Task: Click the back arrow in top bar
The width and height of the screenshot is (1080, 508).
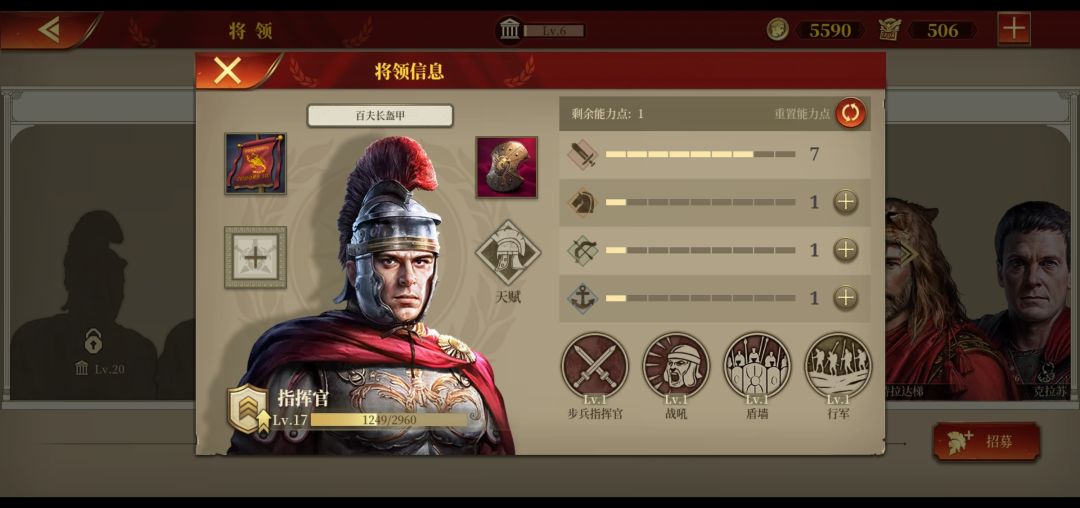Action: (48, 30)
